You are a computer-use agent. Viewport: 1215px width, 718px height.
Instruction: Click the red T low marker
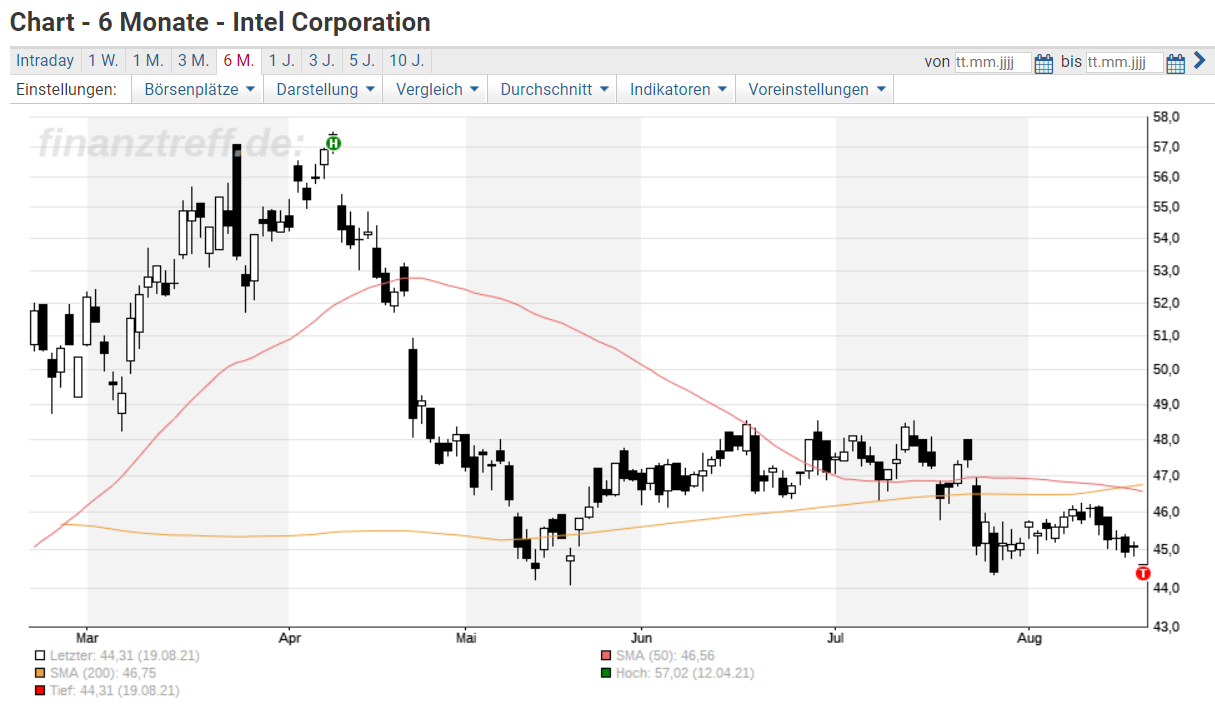tap(1144, 574)
